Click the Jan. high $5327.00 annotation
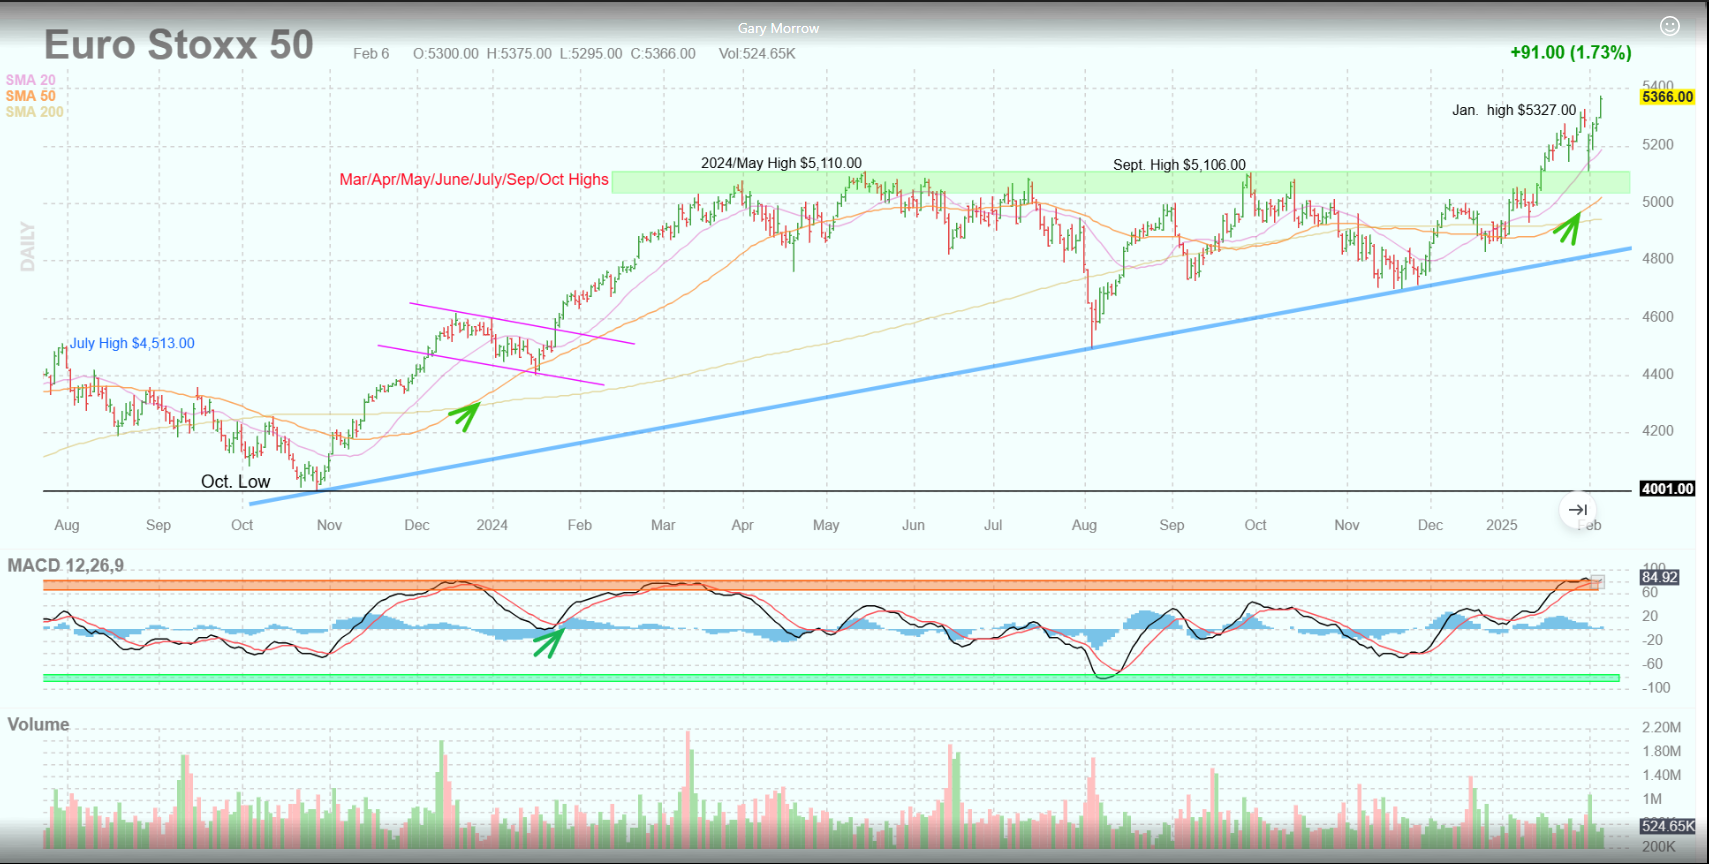Viewport: 1709px width, 864px height. point(1514,110)
